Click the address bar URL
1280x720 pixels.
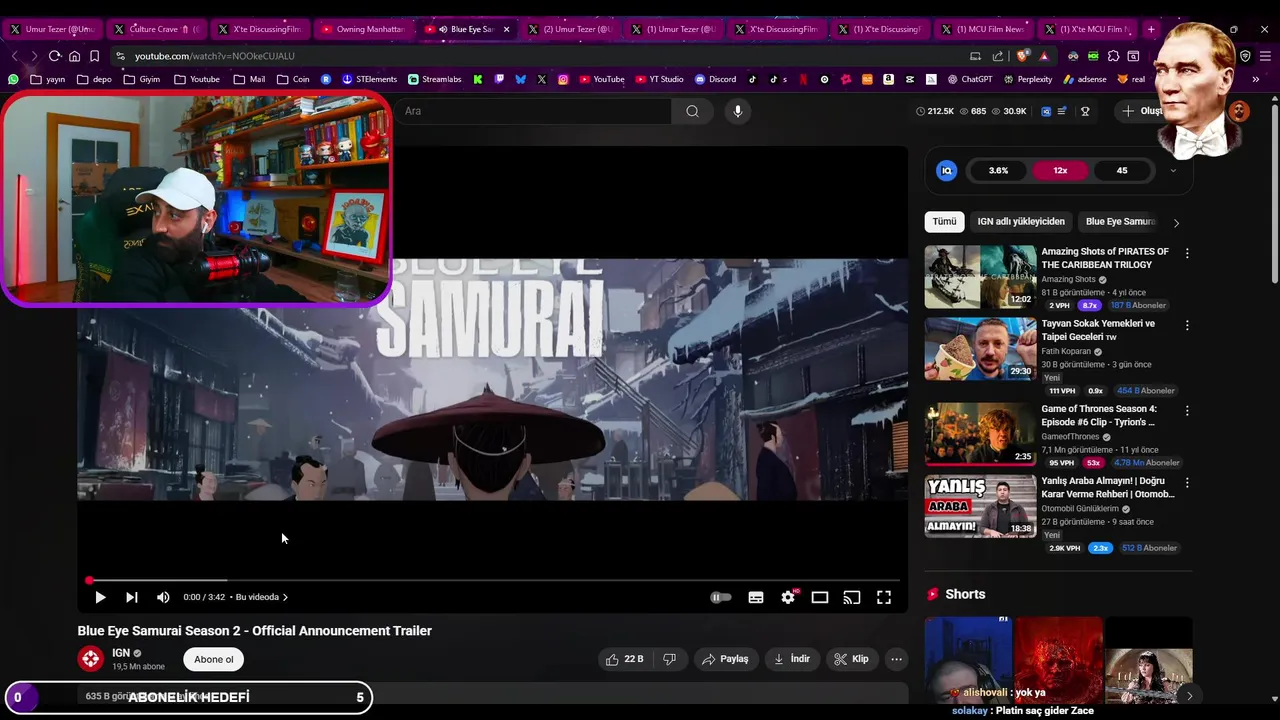215,56
